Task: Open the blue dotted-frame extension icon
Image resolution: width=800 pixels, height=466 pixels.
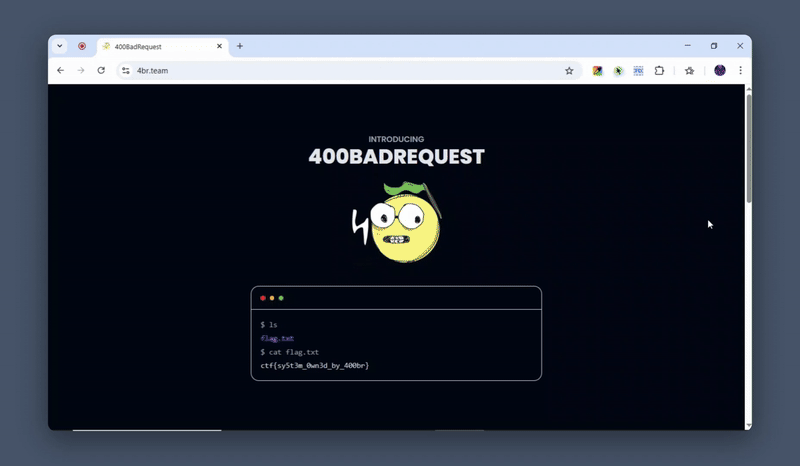Action: [x=638, y=71]
